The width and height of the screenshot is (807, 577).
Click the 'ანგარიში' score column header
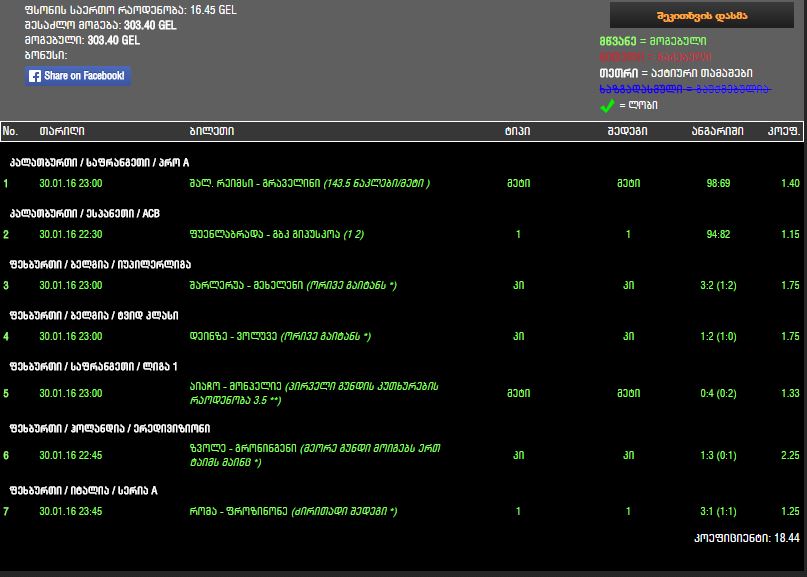(717, 131)
